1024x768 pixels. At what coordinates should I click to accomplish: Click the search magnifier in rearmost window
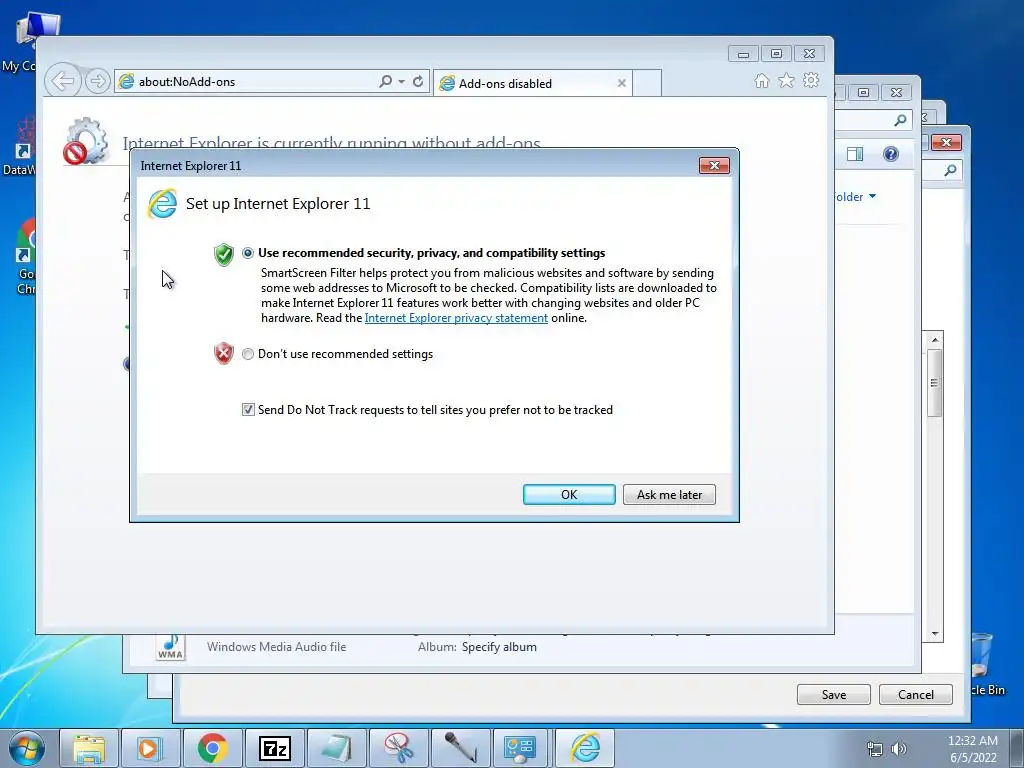(950, 170)
